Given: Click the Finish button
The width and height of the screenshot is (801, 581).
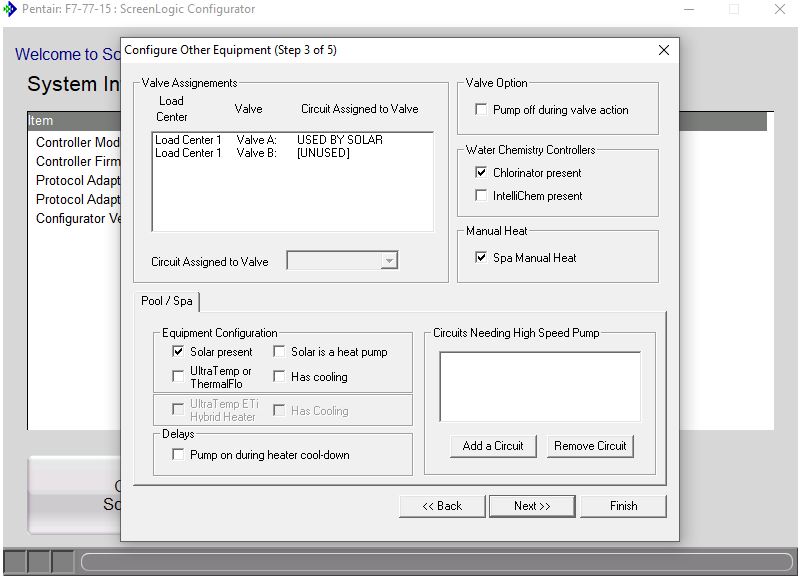Looking at the screenshot, I should click(x=623, y=506).
